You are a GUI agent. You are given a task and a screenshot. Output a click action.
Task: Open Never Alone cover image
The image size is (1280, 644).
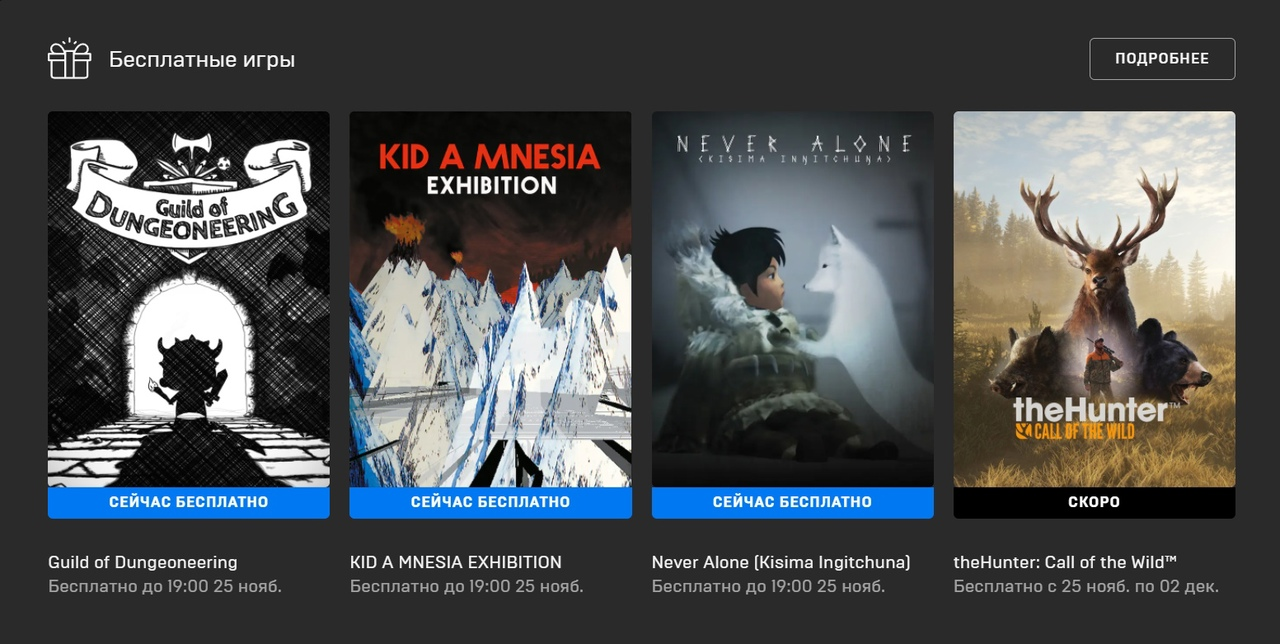click(x=793, y=299)
